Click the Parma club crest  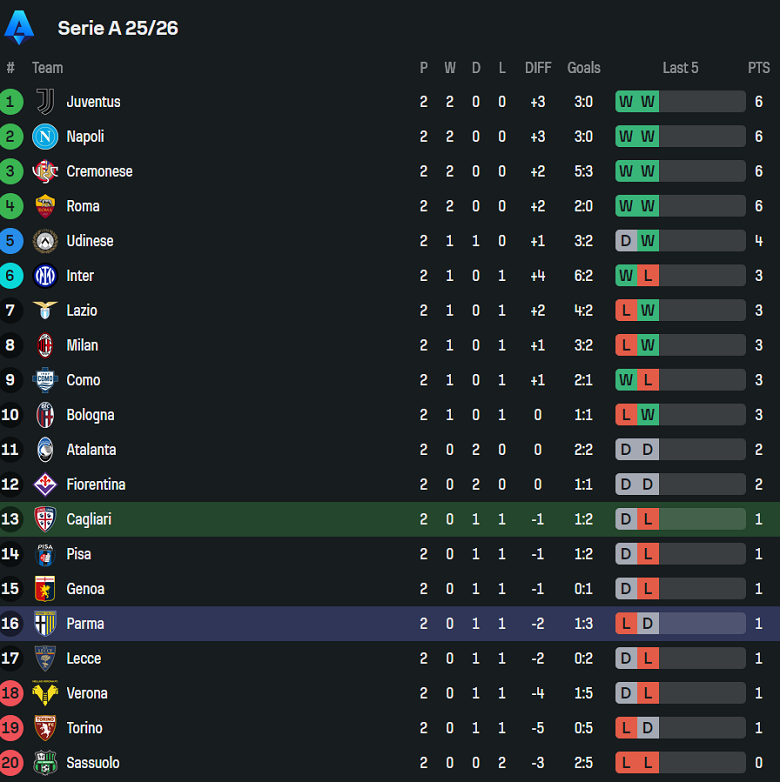(45, 624)
